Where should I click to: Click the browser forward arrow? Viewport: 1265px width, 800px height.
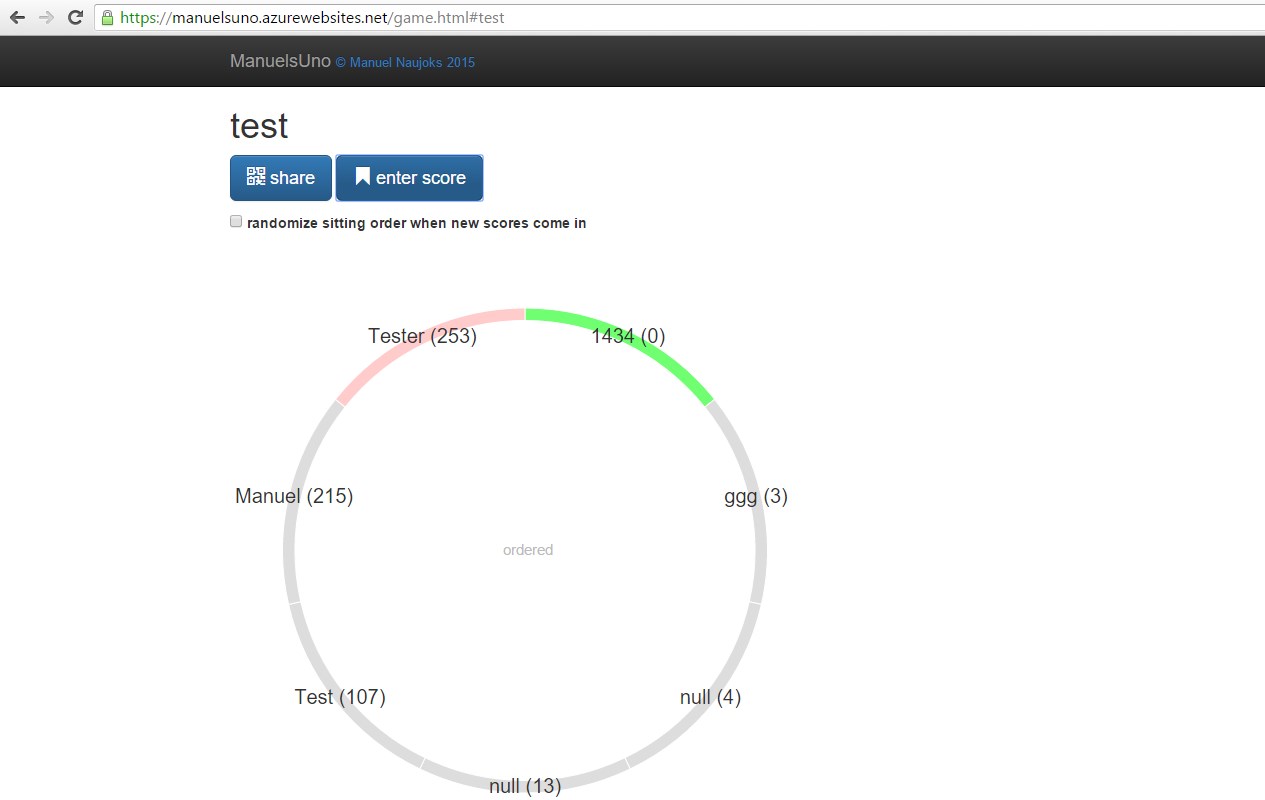46,18
